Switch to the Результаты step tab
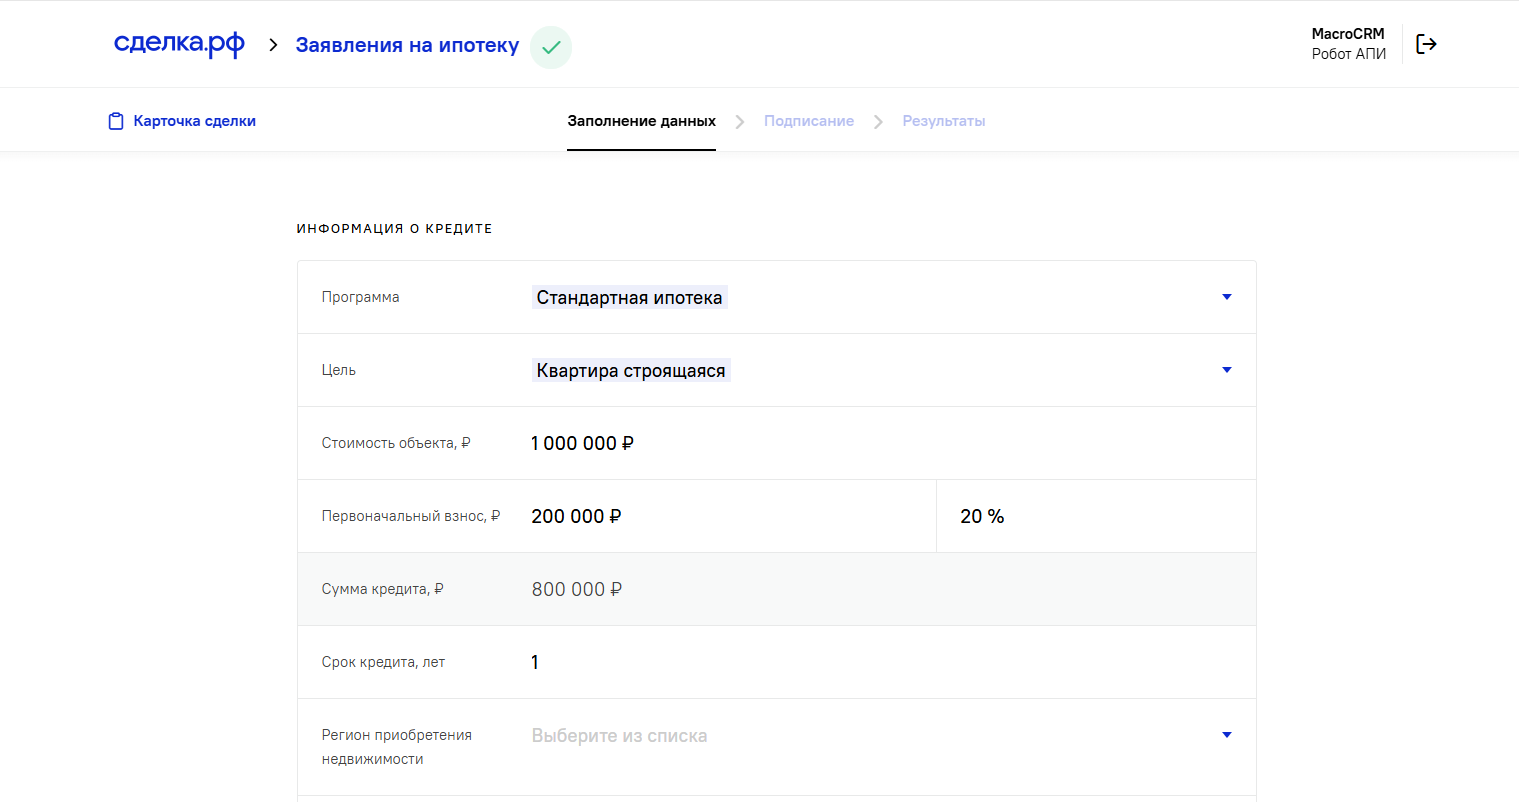Viewport: 1519px width, 802px height. [944, 121]
